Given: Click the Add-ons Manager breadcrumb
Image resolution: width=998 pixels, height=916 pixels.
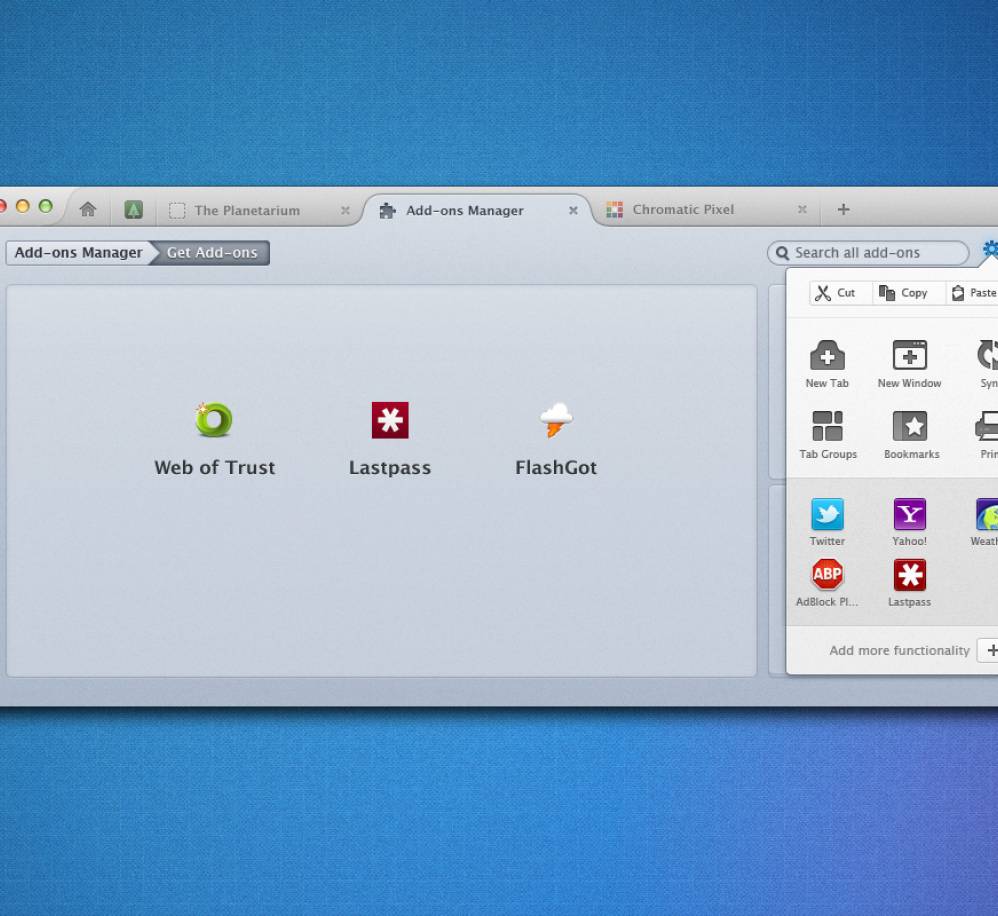Looking at the screenshot, I should coord(78,253).
